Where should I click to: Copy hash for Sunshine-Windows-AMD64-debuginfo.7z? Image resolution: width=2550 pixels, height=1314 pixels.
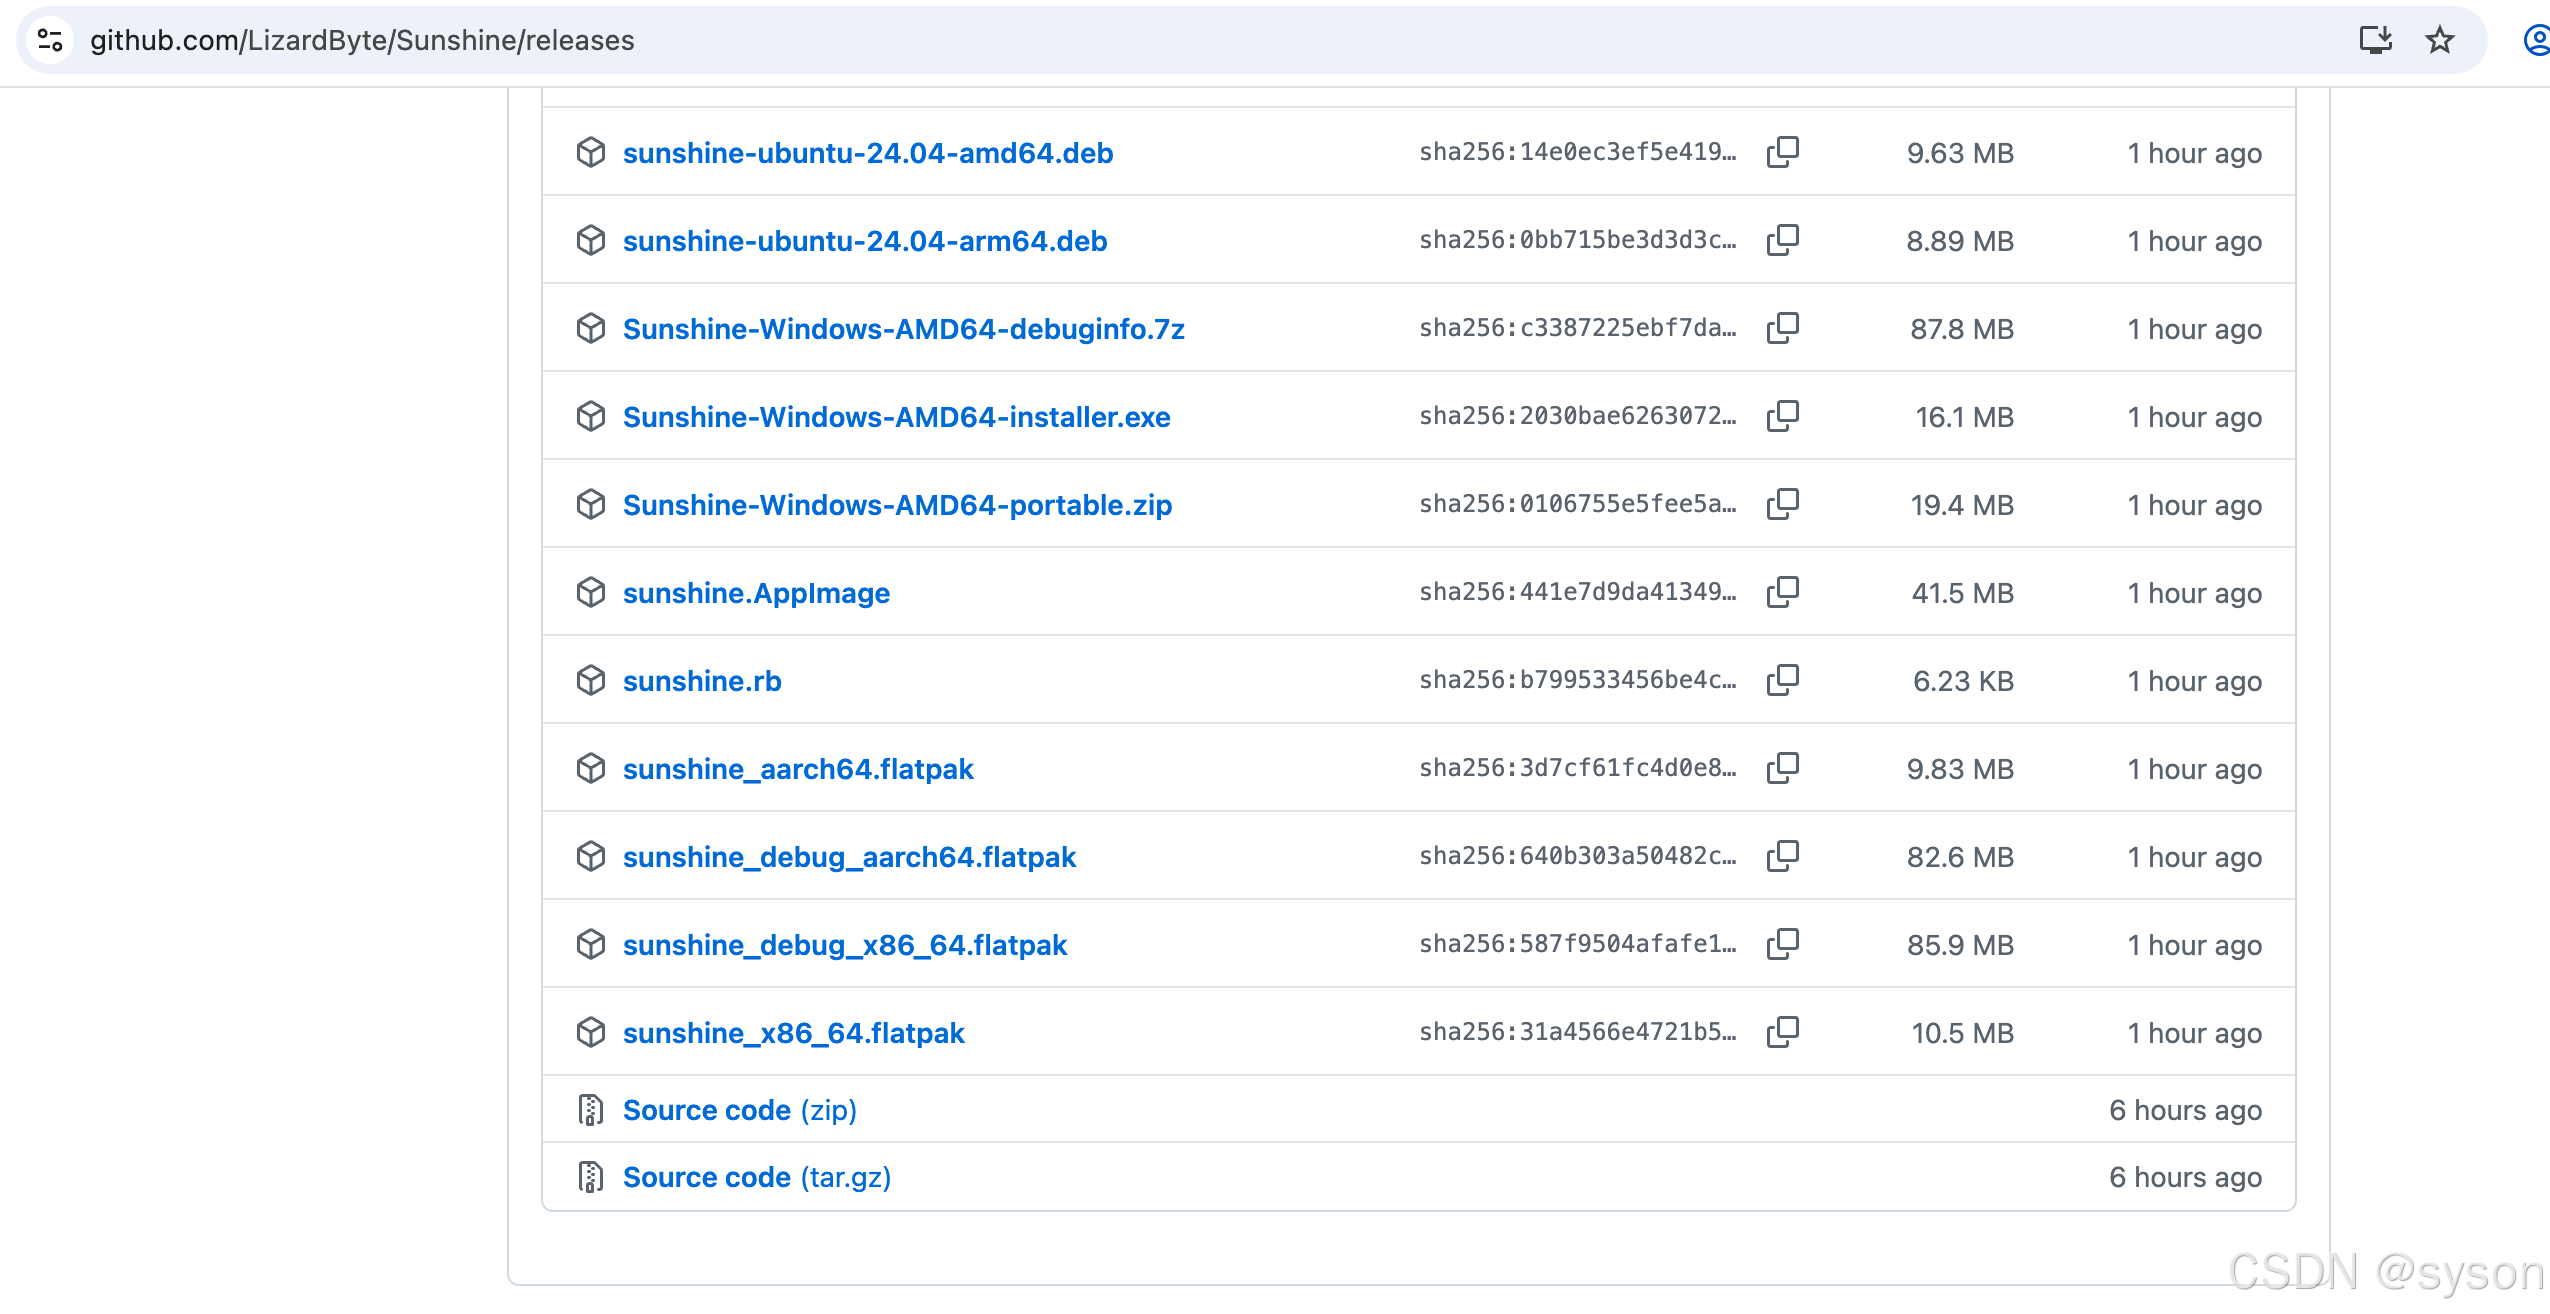pyautogui.click(x=1782, y=328)
